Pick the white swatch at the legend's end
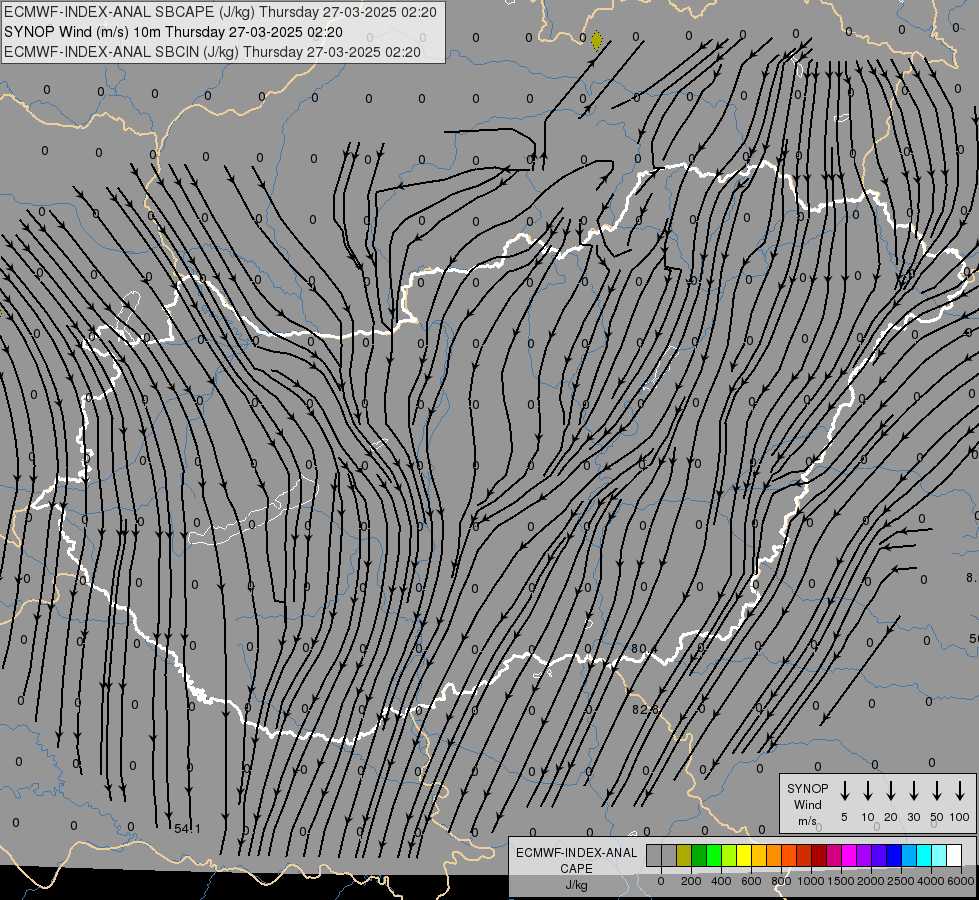979x900 pixels. [x=954, y=856]
